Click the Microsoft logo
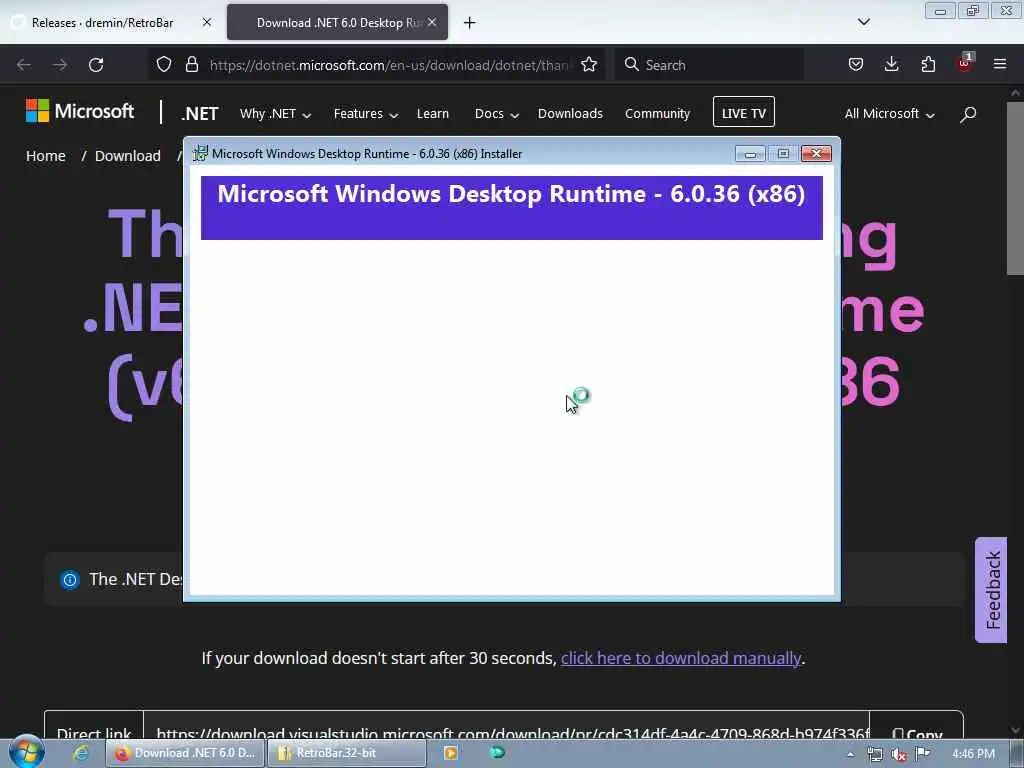The width and height of the screenshot is (1024, 768). pyautogui.click(x=80, y=111)
